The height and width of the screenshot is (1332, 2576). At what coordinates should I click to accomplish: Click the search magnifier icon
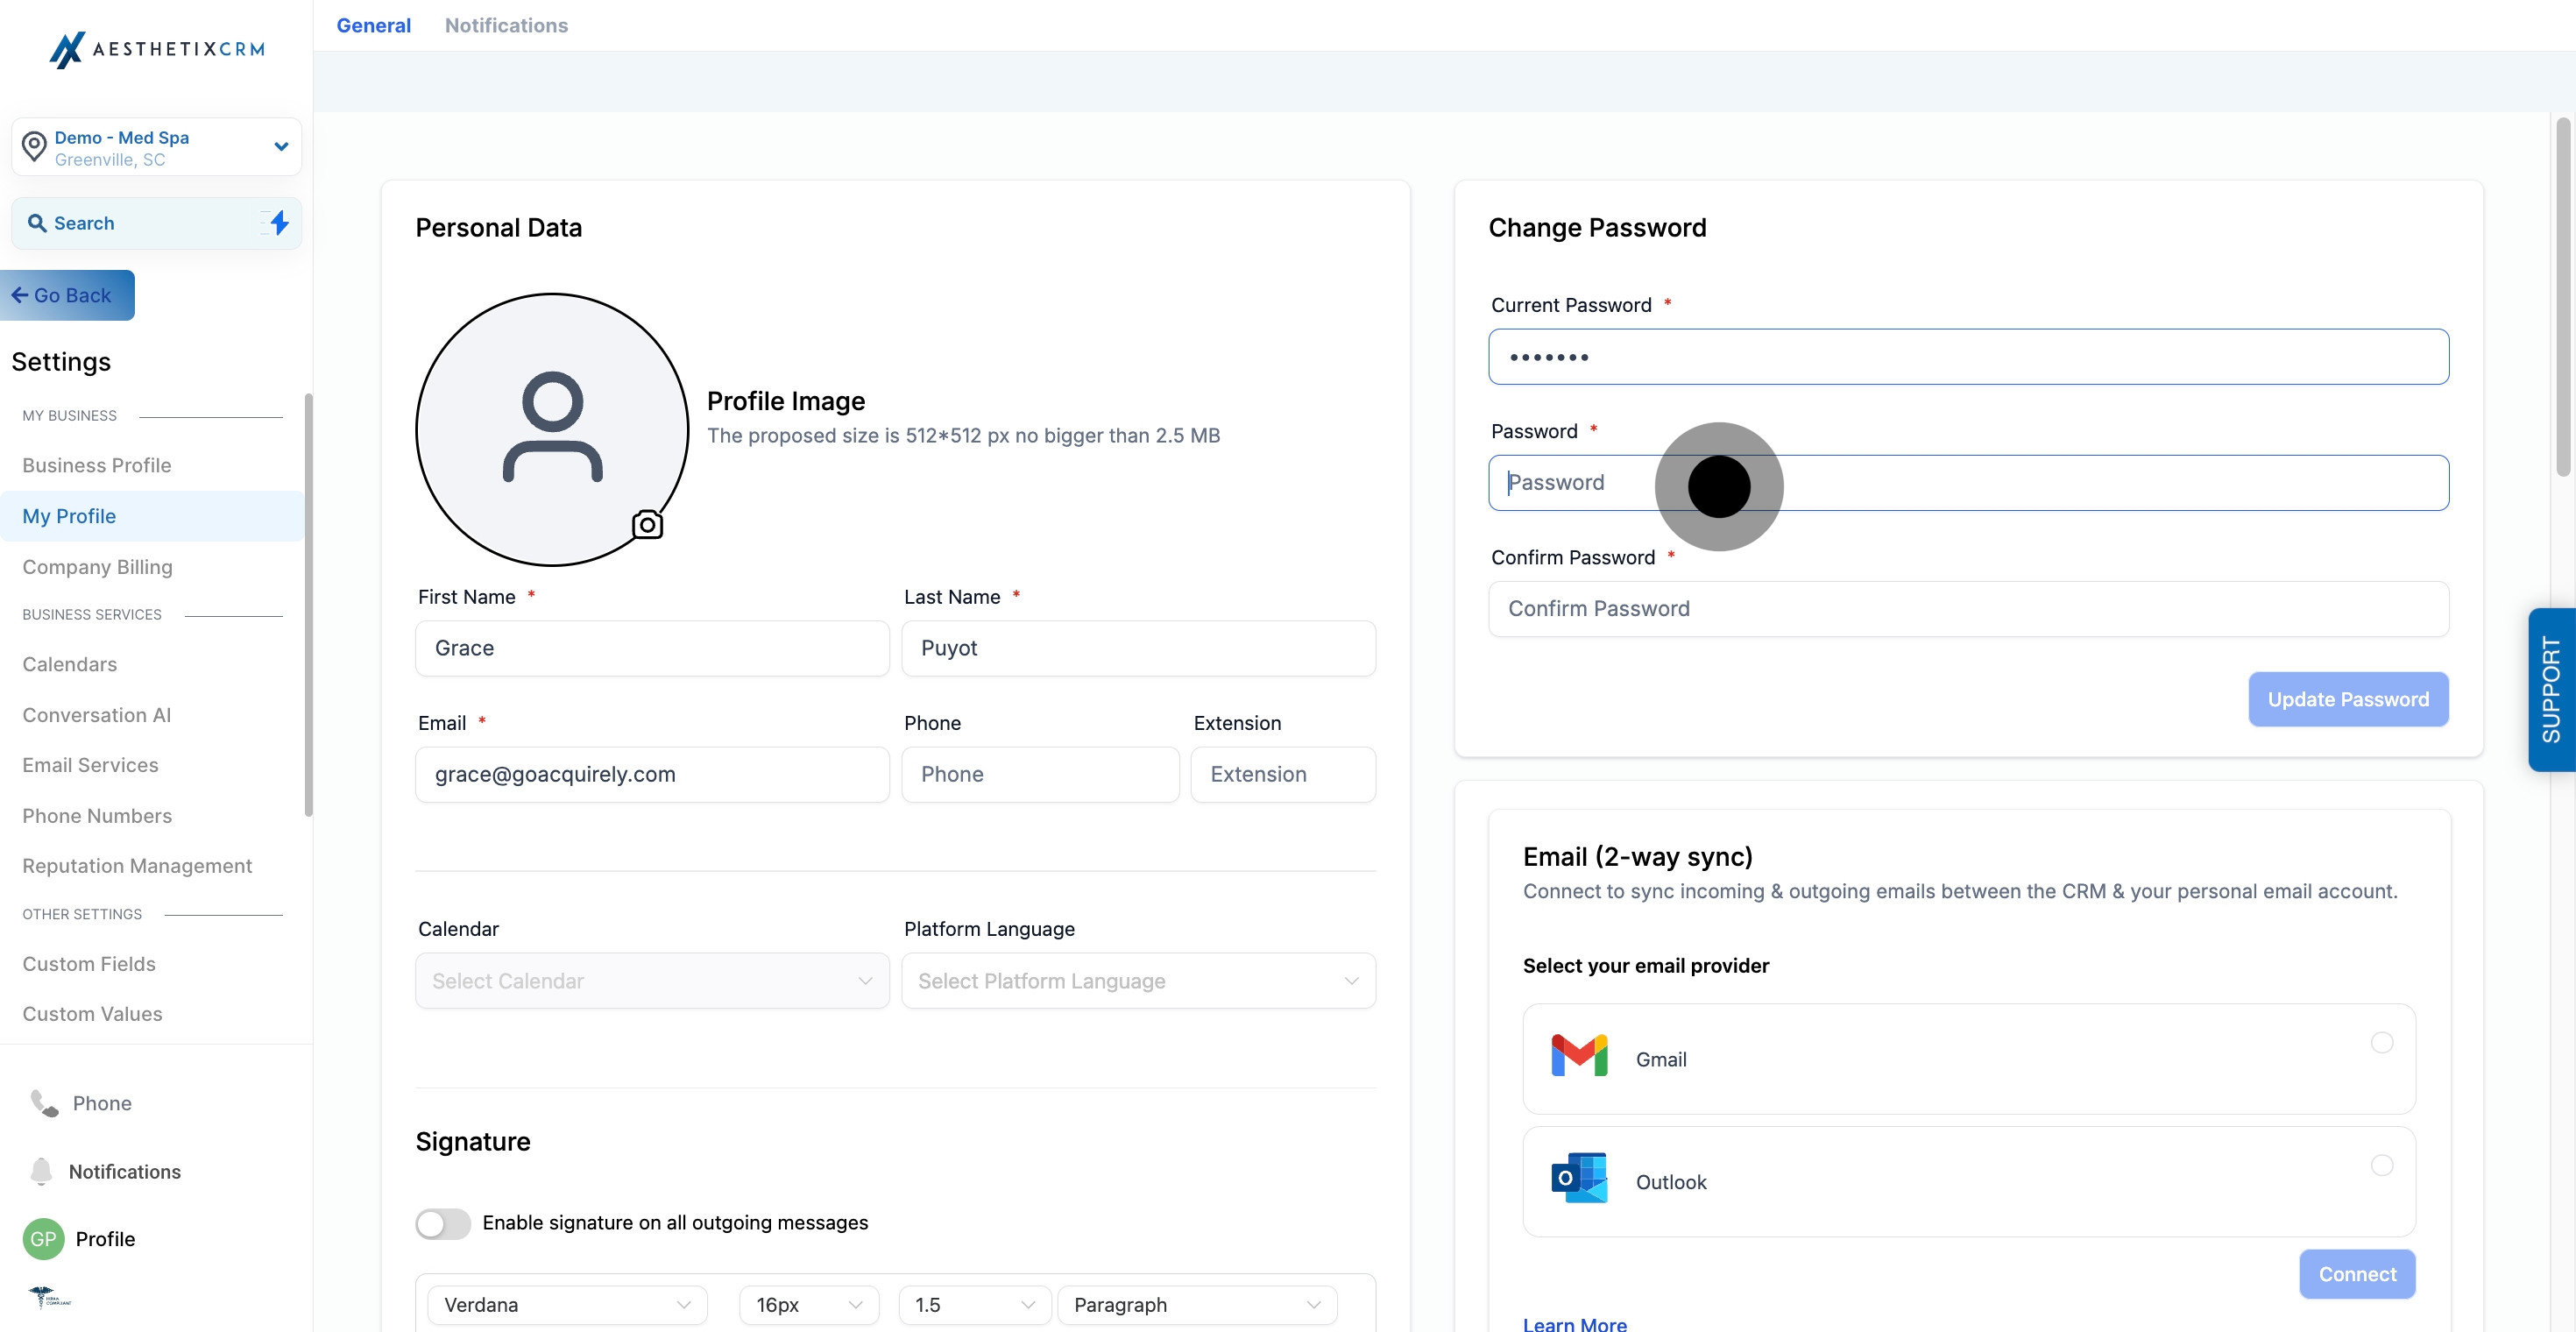37,223
